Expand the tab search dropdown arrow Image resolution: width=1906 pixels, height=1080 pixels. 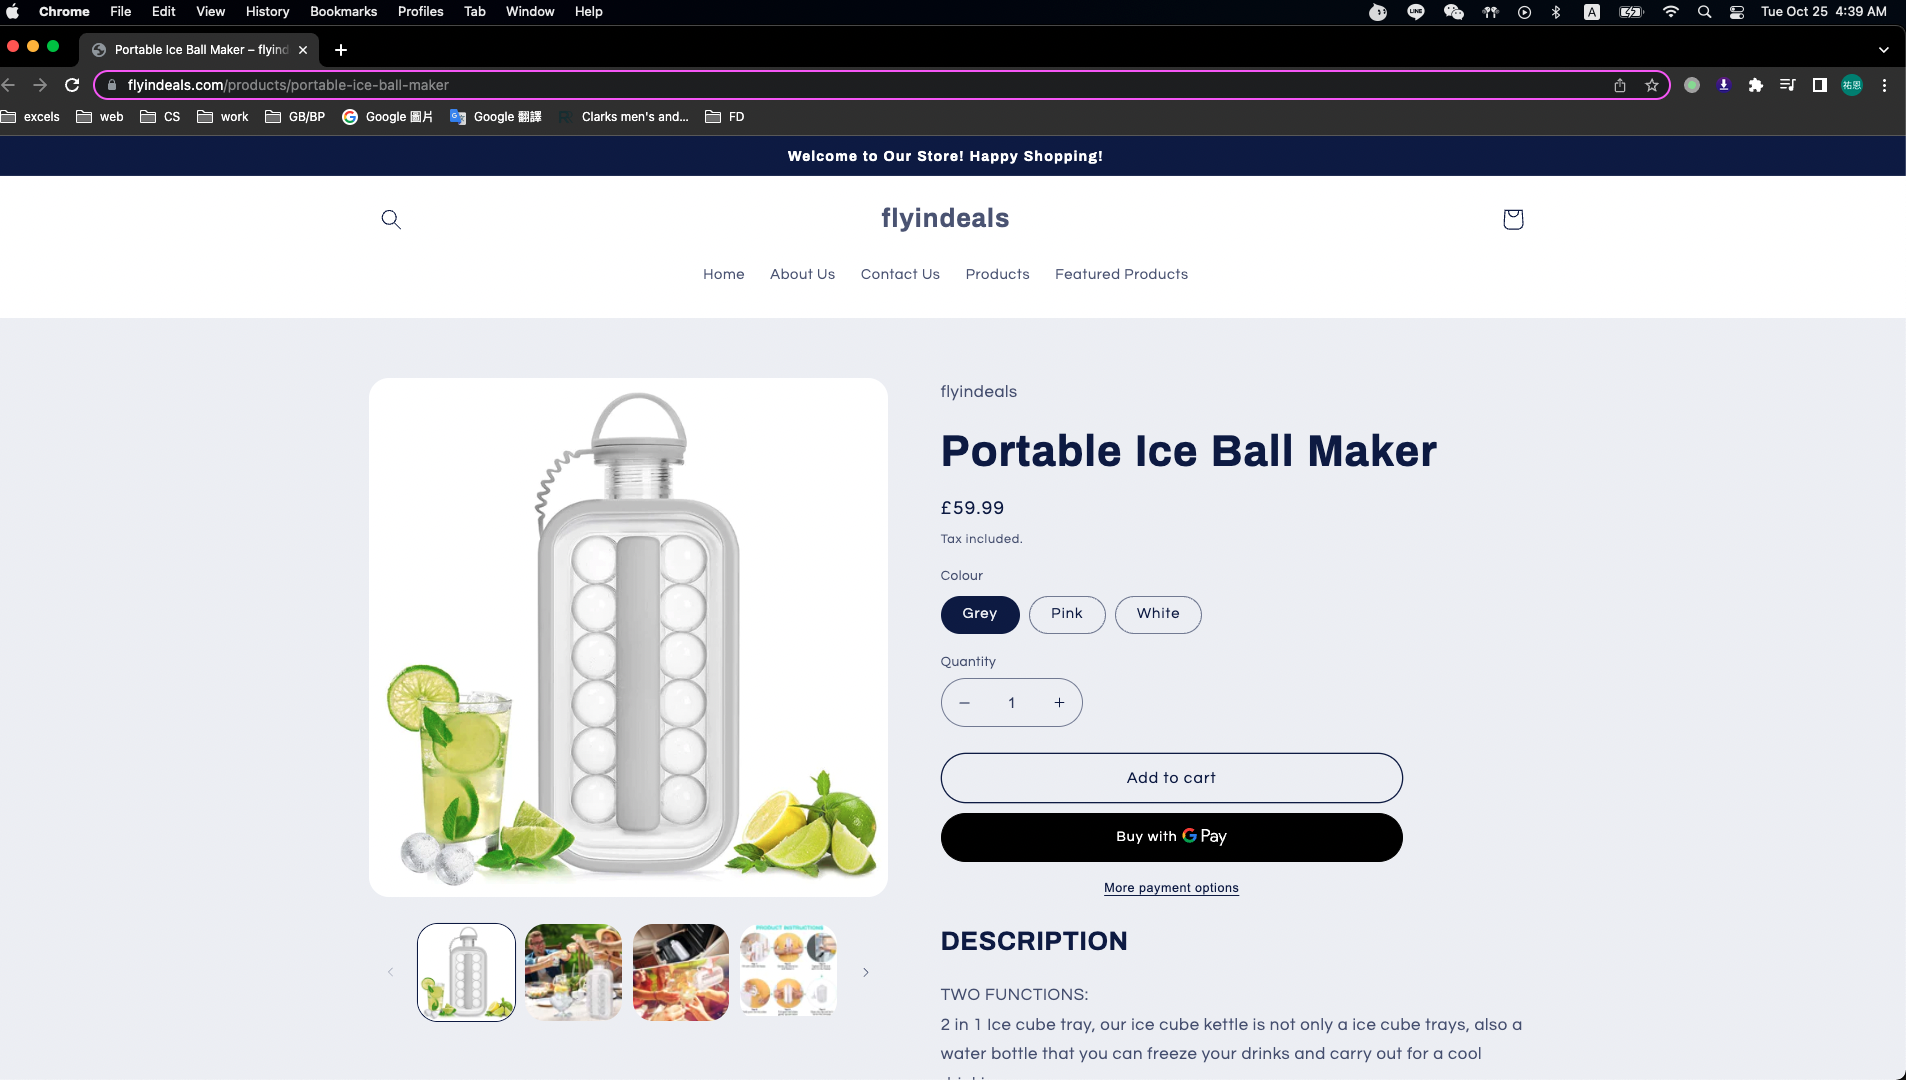point(1884,49)
